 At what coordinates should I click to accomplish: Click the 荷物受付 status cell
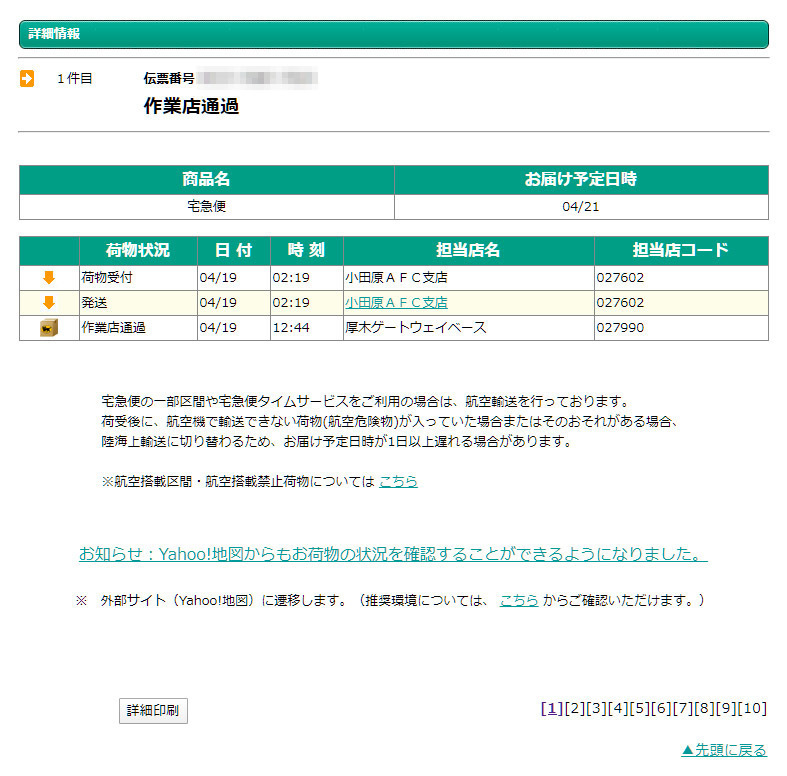point(138,278)
